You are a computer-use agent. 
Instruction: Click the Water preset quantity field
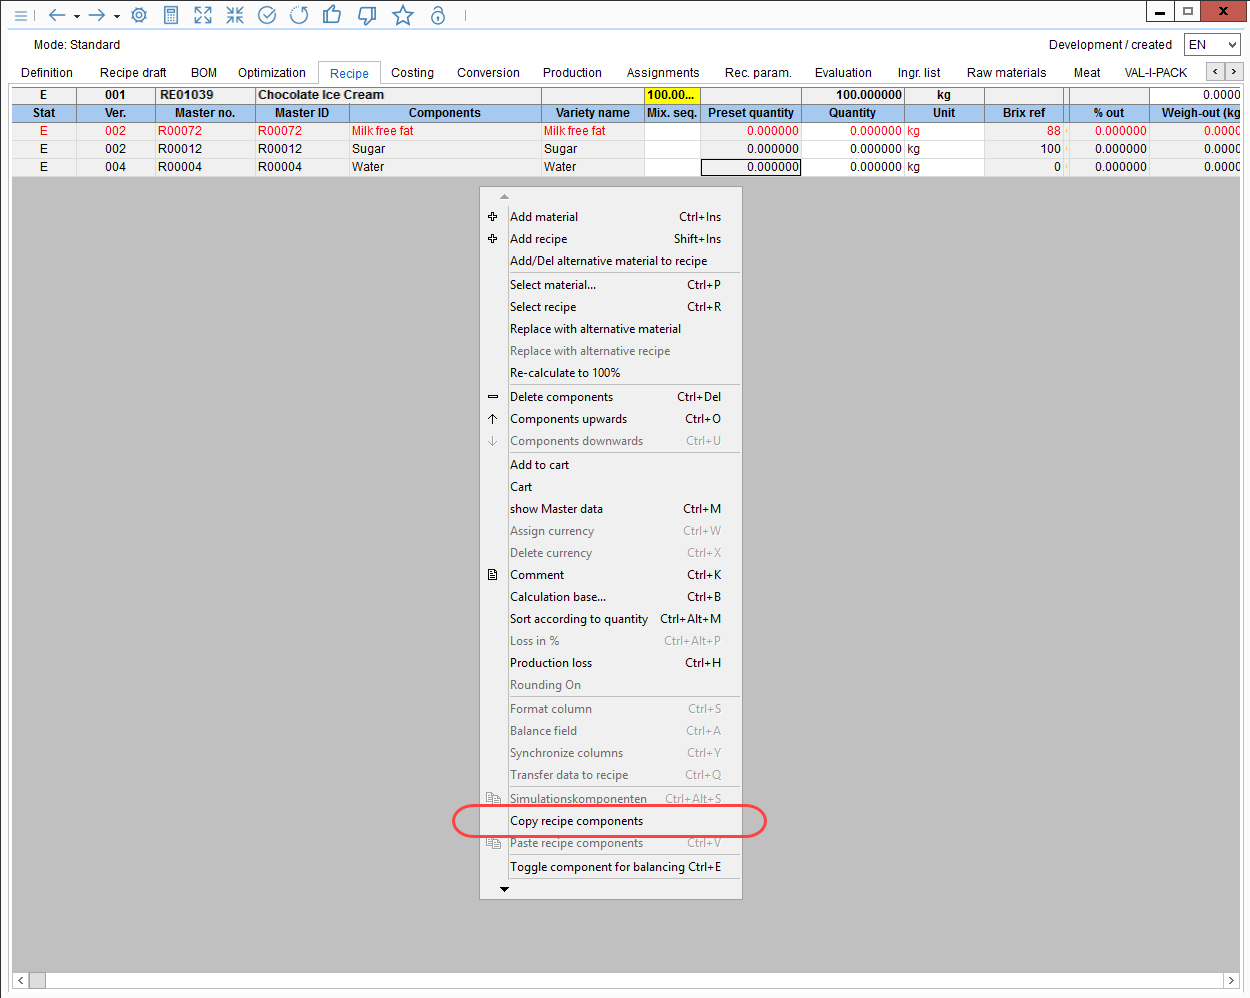751,167
